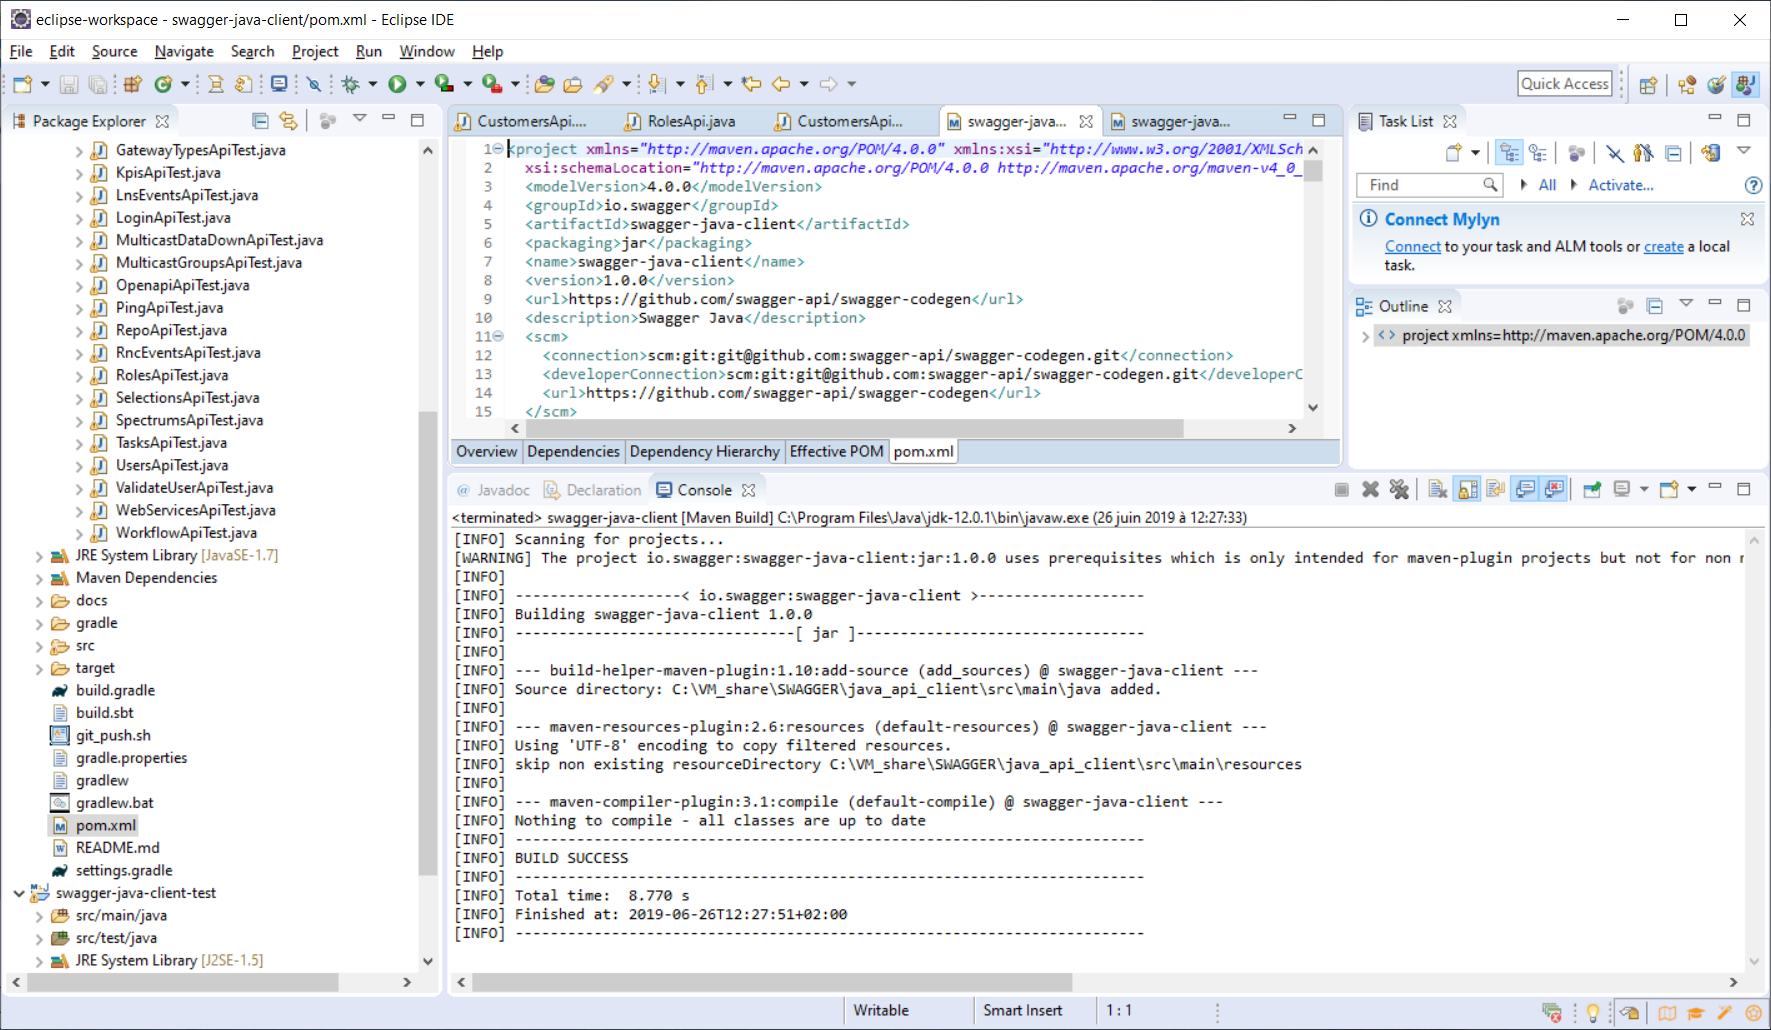Viewport: 1771px width, 1030px height.
Task: Collapse the swagger-java-client-test project
Action: tap(19, 893)
